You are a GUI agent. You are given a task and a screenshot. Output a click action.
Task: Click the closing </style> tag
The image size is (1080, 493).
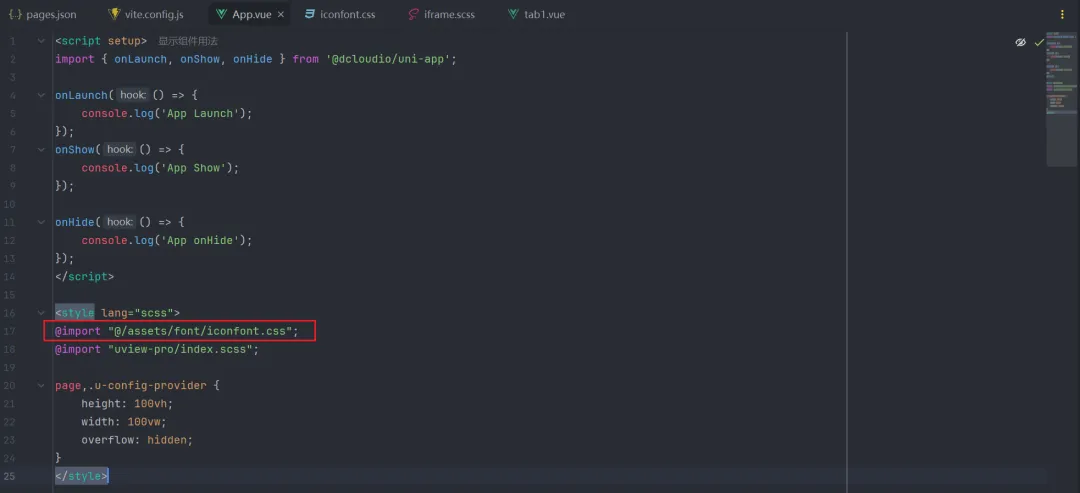81,476
